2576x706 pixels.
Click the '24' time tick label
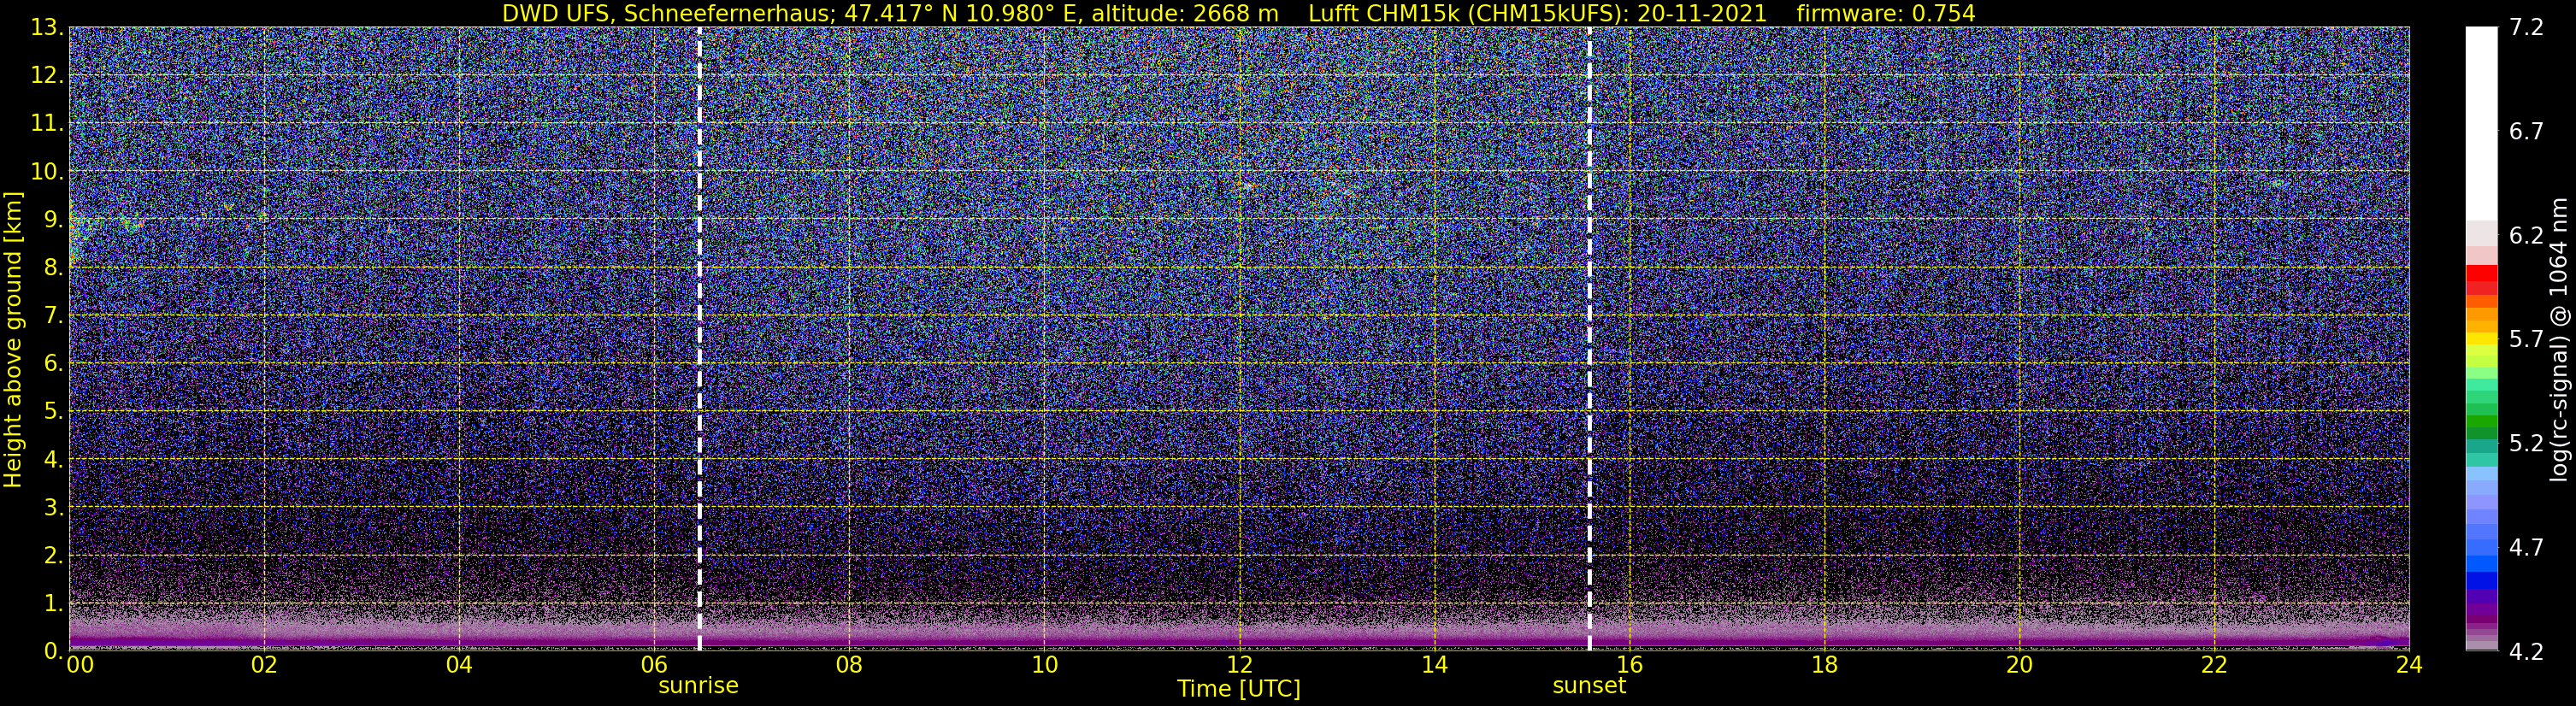coord(2409,665)
